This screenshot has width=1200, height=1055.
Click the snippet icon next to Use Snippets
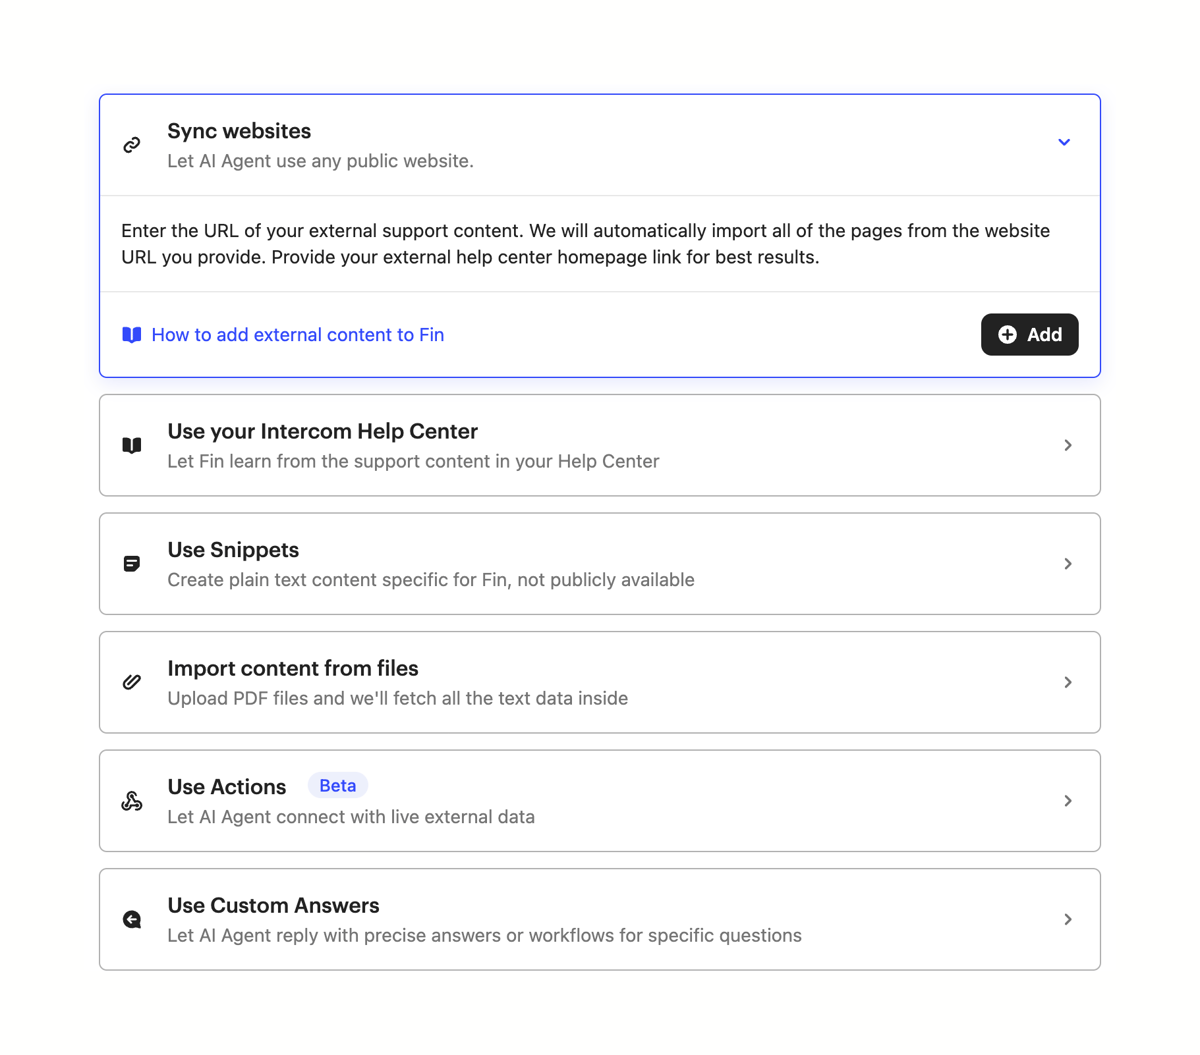click(131, 563)
